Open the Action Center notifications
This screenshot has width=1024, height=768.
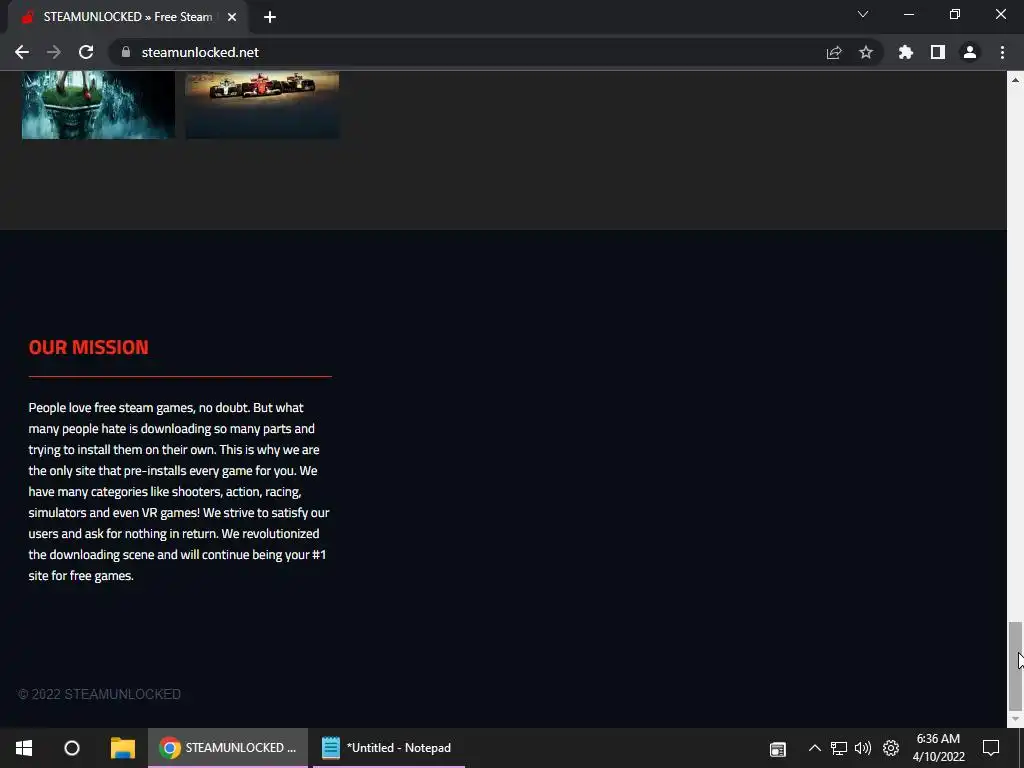[991, 748]
